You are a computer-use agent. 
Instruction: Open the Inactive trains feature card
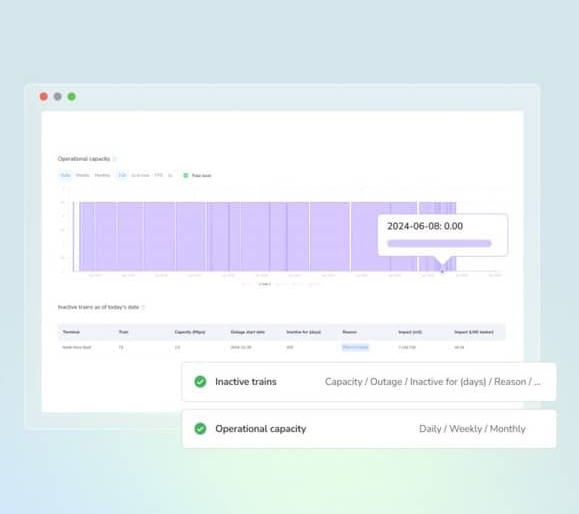coord(369,382)
